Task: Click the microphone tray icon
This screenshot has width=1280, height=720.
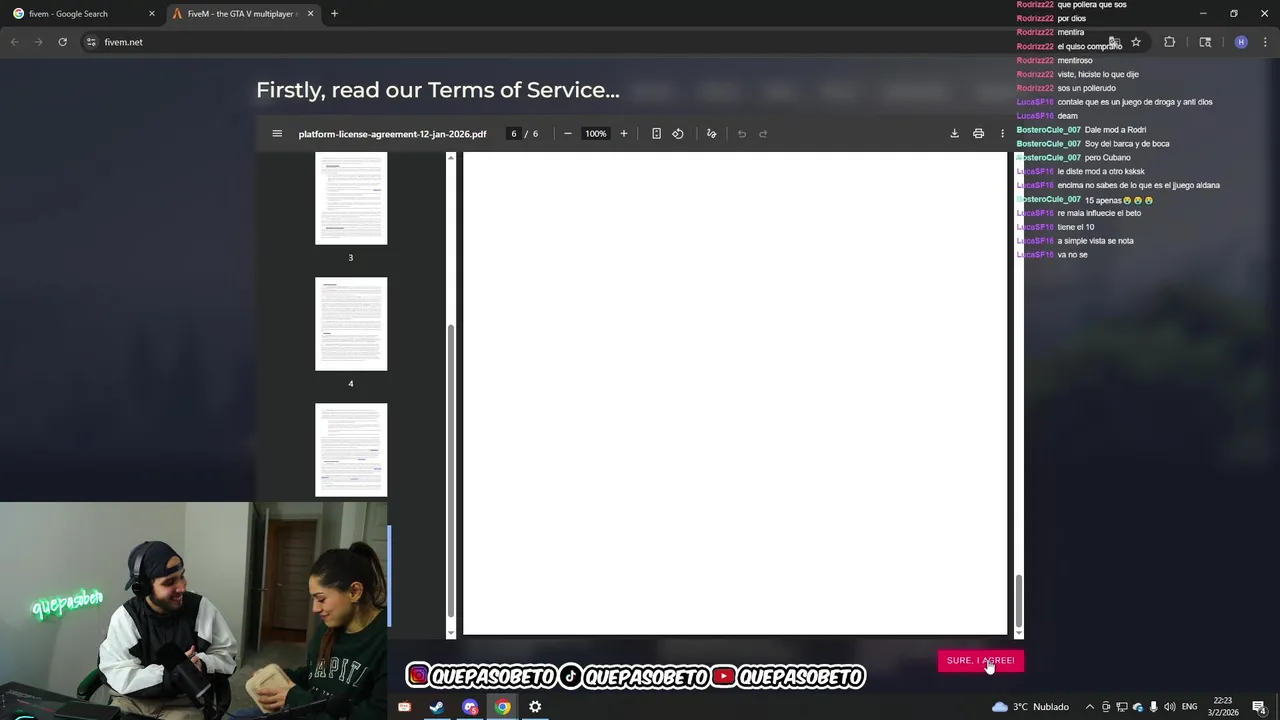Action: (1153, 707)
